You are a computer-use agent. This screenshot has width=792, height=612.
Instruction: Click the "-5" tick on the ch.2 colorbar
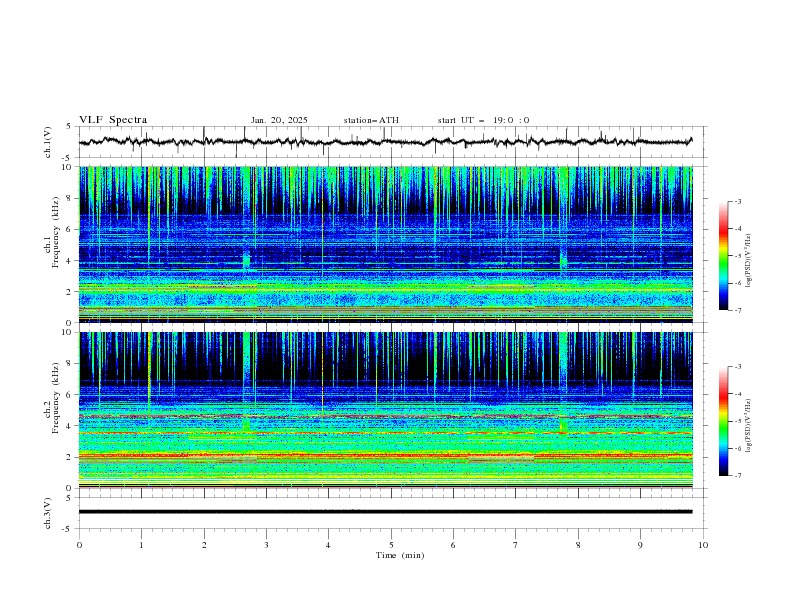[737, 421]
